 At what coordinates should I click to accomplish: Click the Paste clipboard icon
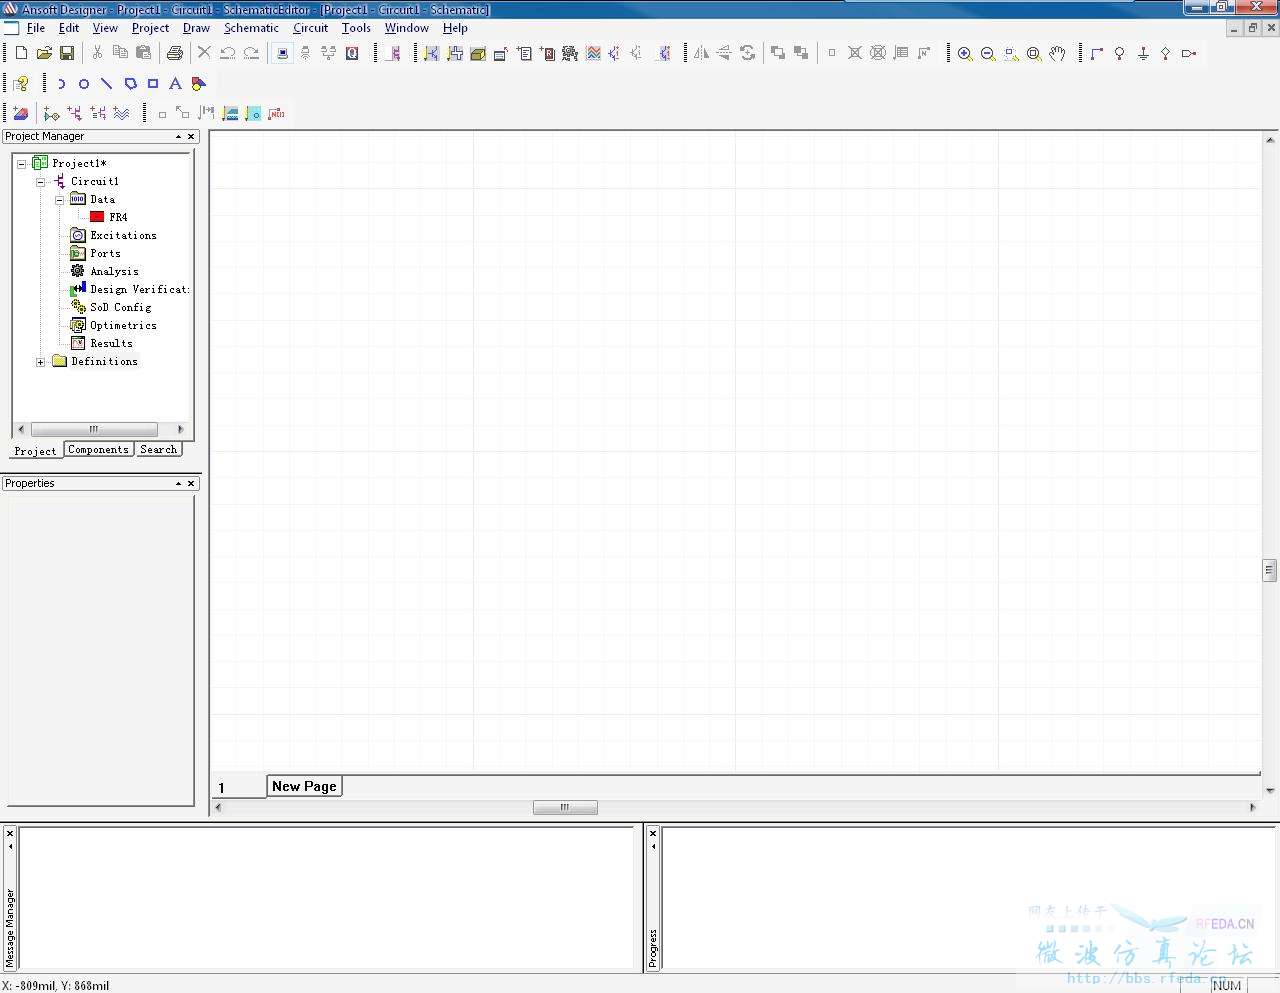143,53
